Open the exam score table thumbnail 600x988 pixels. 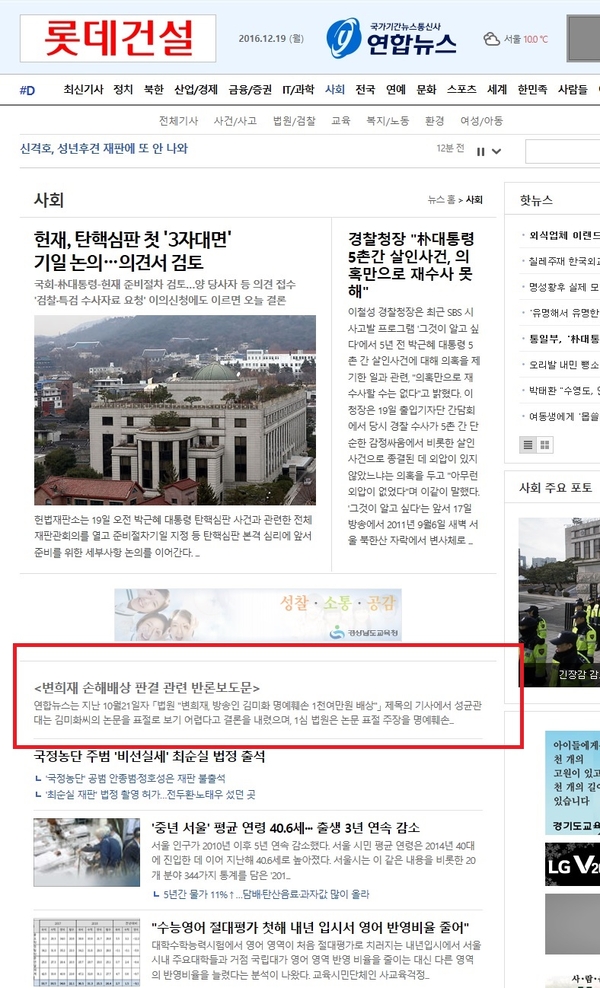click(x=87, y=952)
